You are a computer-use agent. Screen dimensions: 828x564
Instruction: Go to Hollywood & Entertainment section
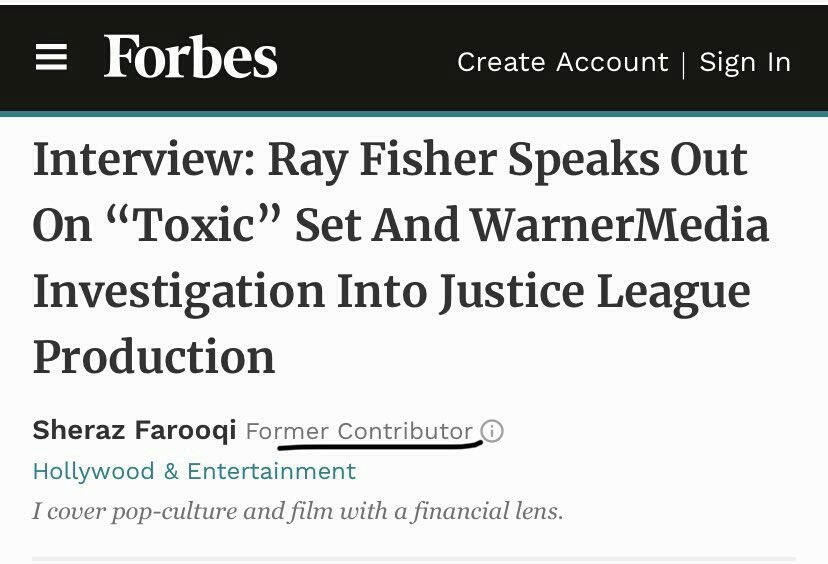click(x=194, y=471)
